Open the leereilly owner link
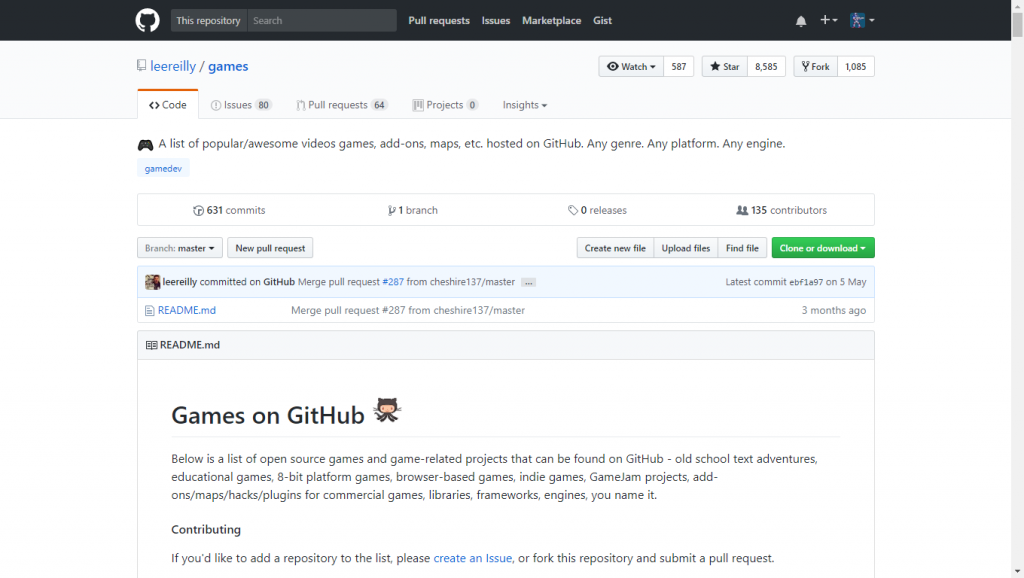This screenshot has width=1024, height=578. (x=173, y=66)
